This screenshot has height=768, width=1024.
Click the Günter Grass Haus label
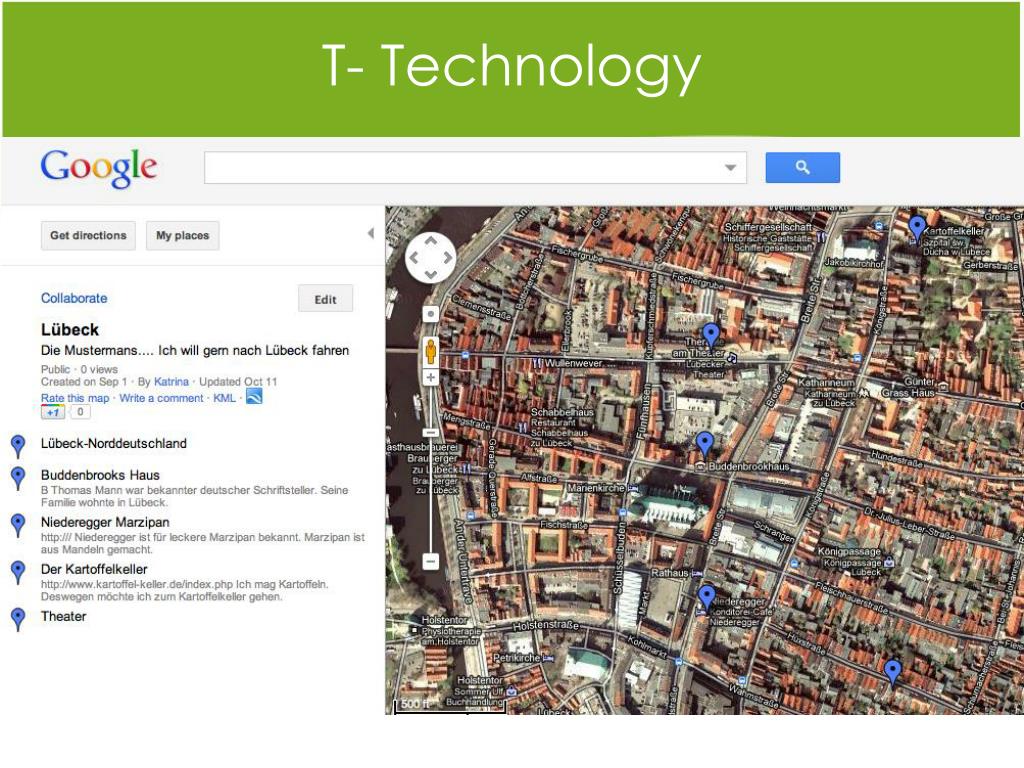(x=909, y=387)
